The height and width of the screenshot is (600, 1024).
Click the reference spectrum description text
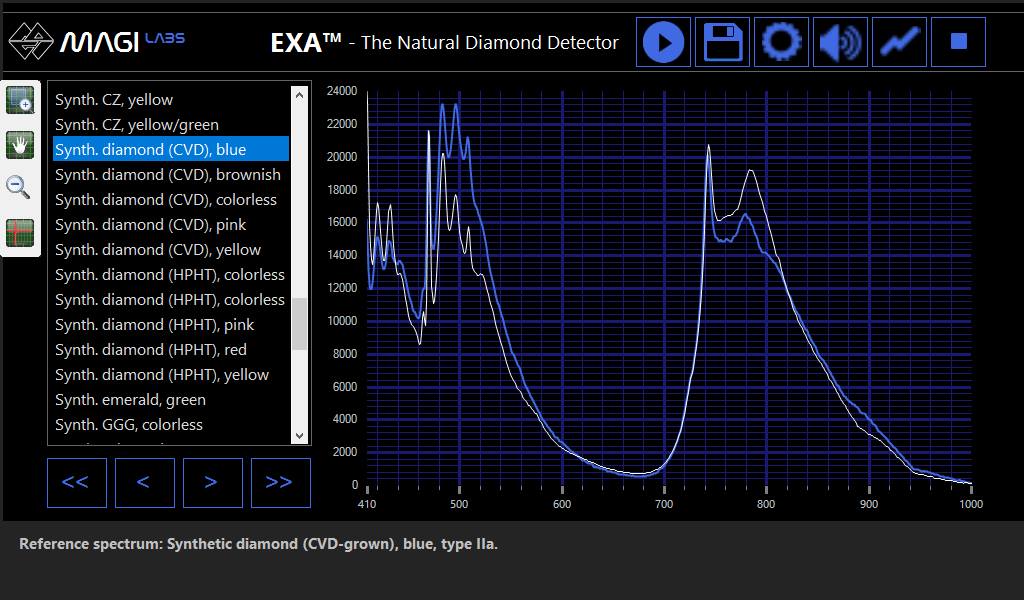259,544
